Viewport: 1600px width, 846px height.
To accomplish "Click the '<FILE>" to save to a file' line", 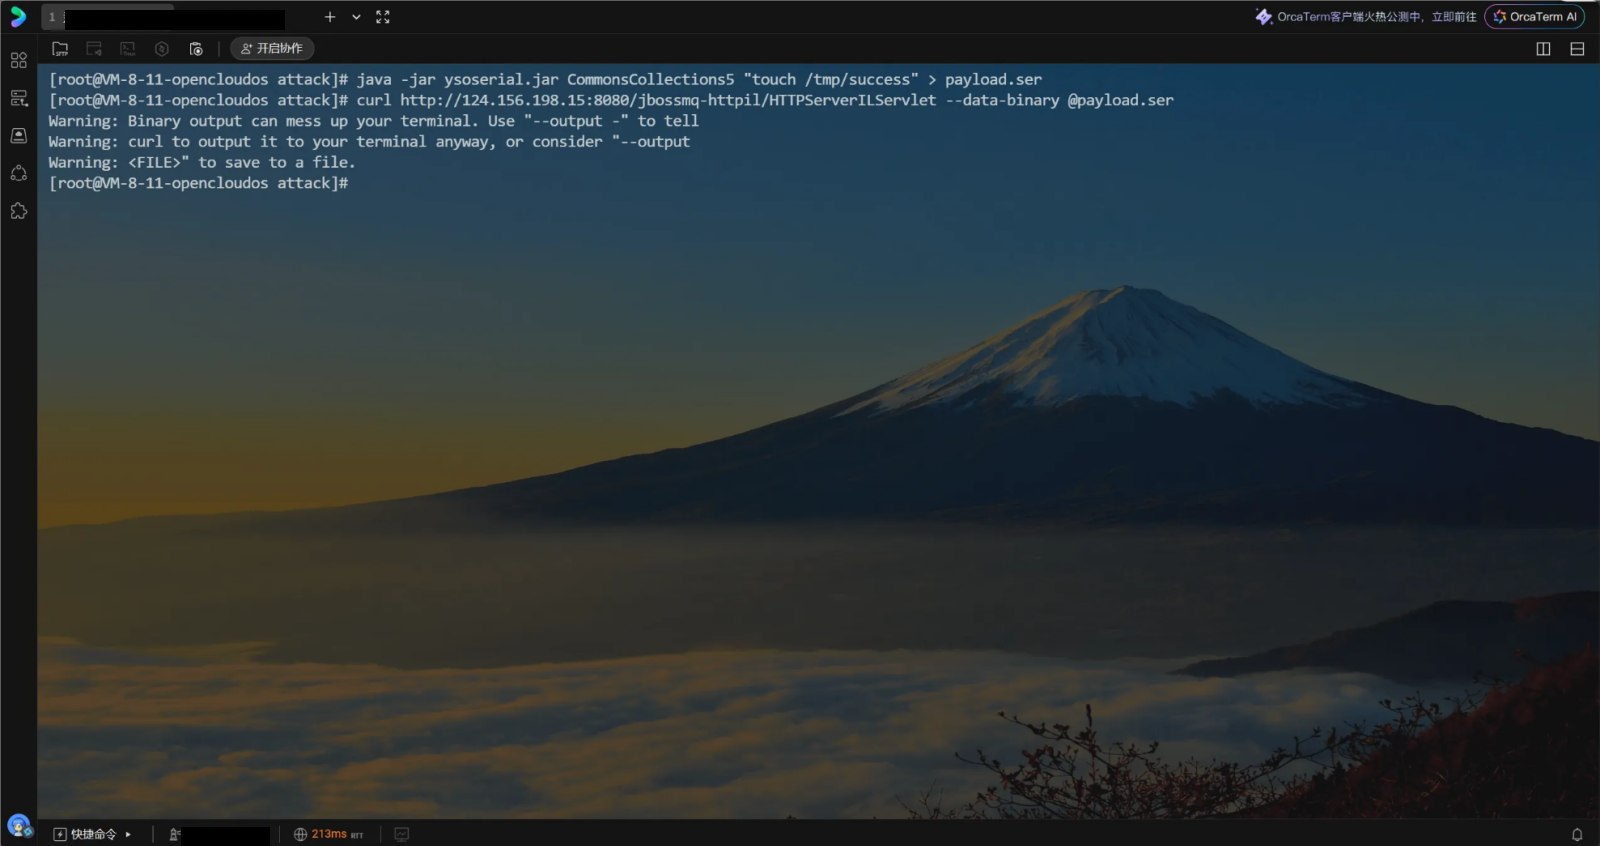I will pyautogui.click(x=201, y=162).
